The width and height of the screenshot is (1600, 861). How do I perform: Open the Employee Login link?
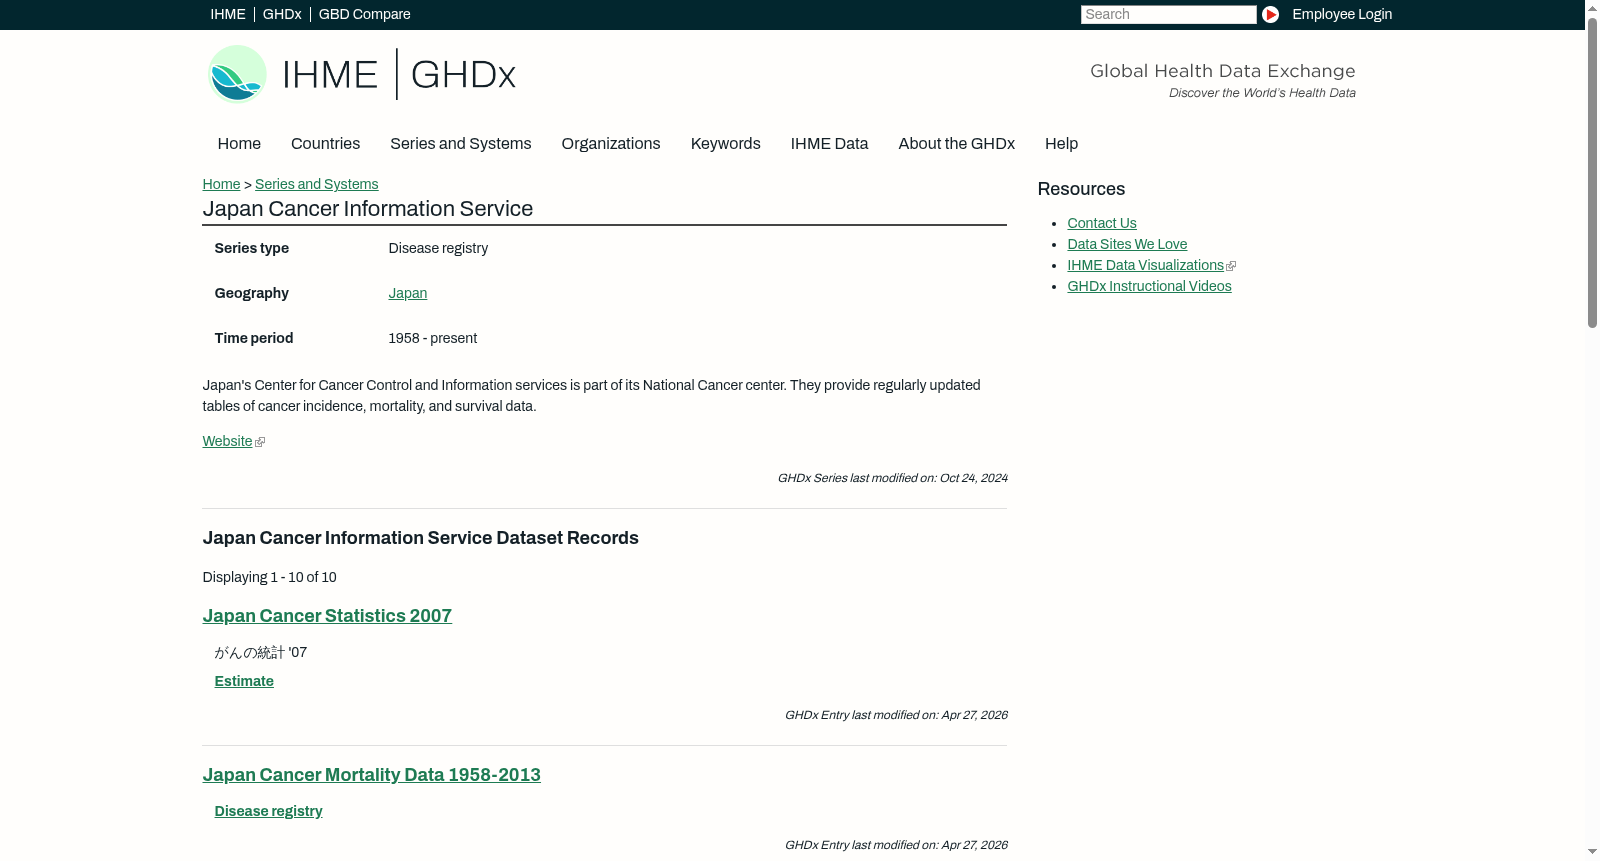pyautogui.click(x=1342, y=14)
